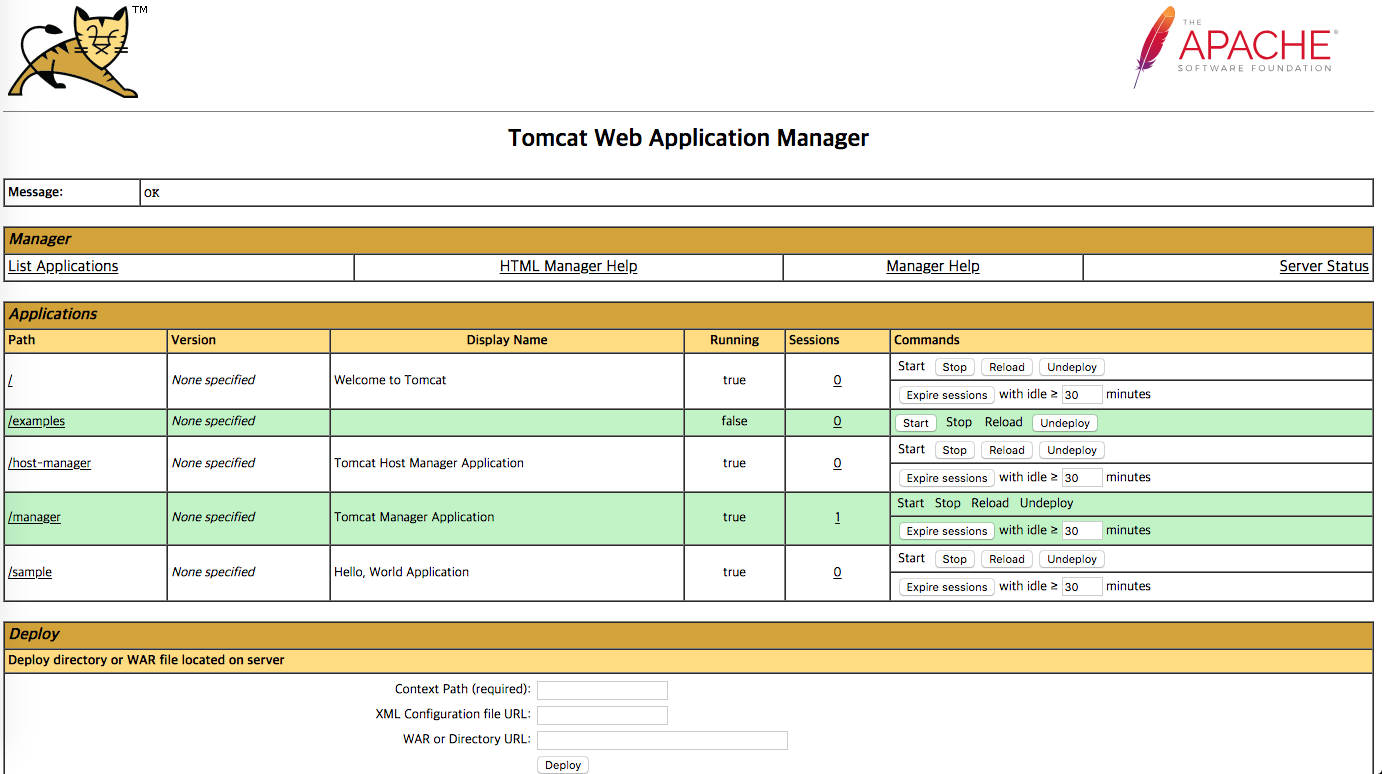Viewport: 1382px width, 774px height.
Task: Click the Sessions column header
Action: point(814,340)
